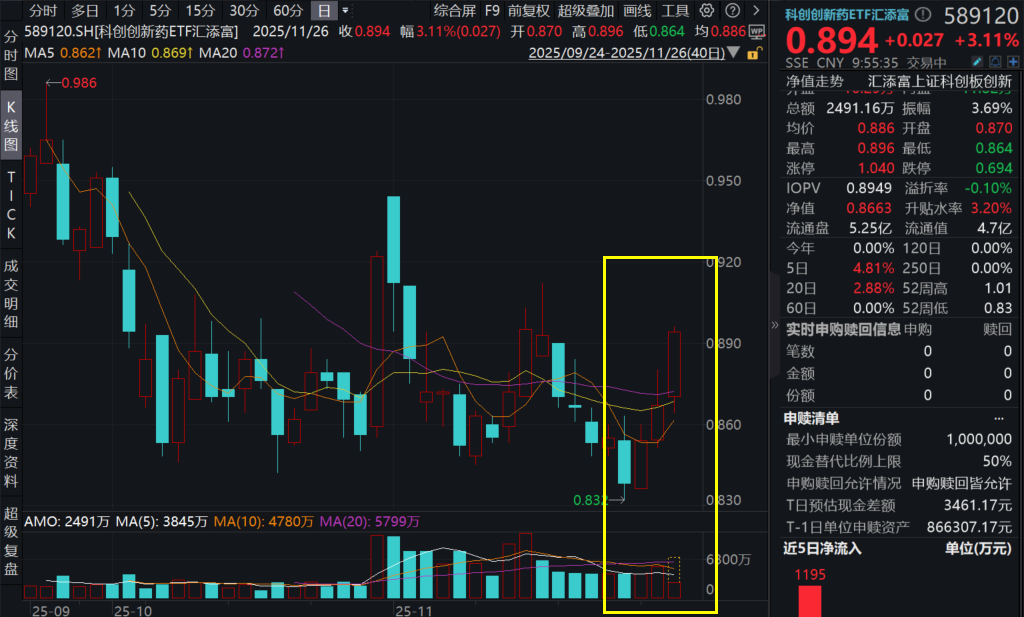Click the red 1195 net inflow bar
Image resolution: width=1024 pixels, height=617 pixels.
pyautogui.click(x=810, y=601)
